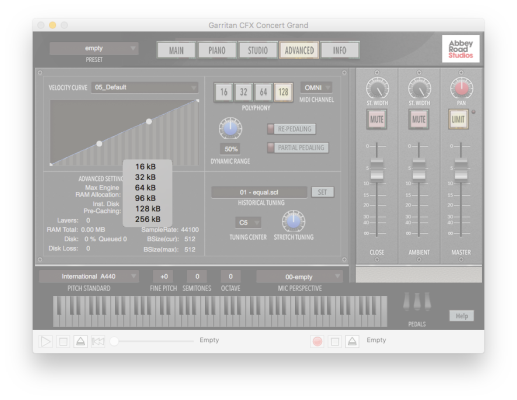Click the play button in left transport

point(45,342)
